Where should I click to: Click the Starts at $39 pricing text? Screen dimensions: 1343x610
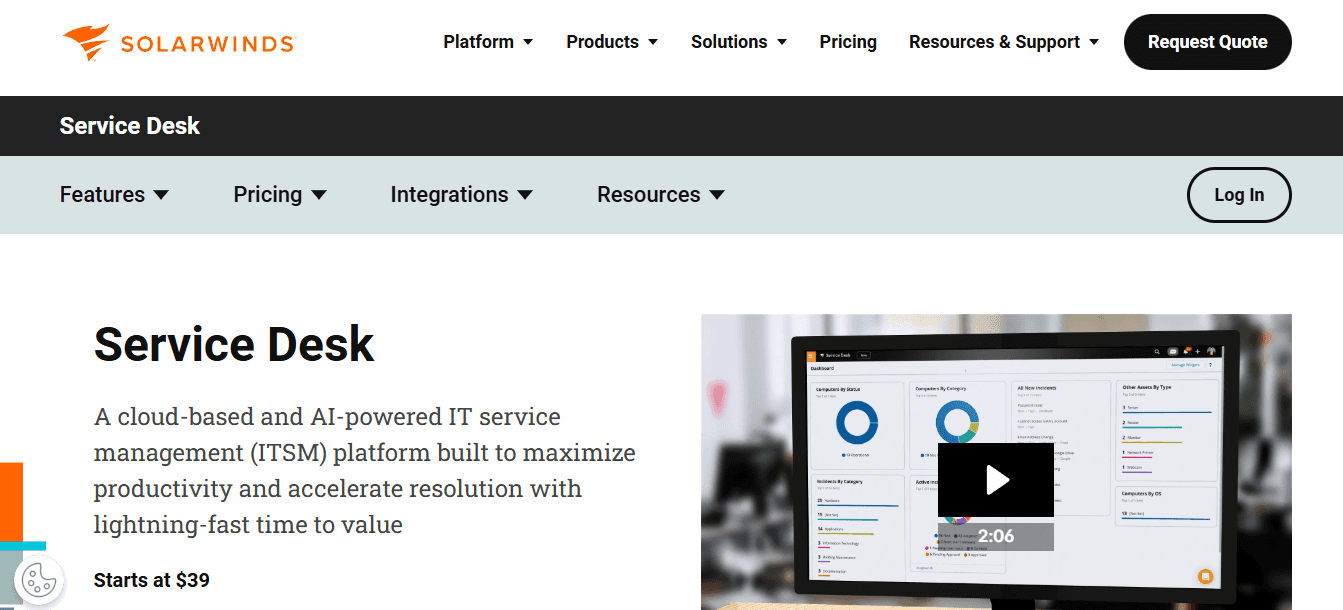click(151, 580)
